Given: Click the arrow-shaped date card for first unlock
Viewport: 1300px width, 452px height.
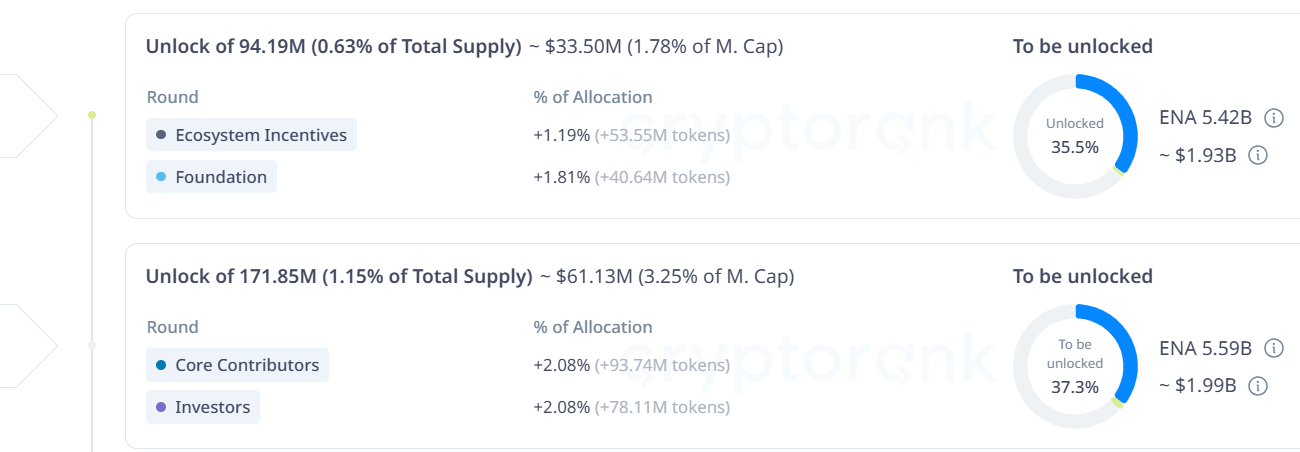Looking at the screenshot, I should pos(25,115).
